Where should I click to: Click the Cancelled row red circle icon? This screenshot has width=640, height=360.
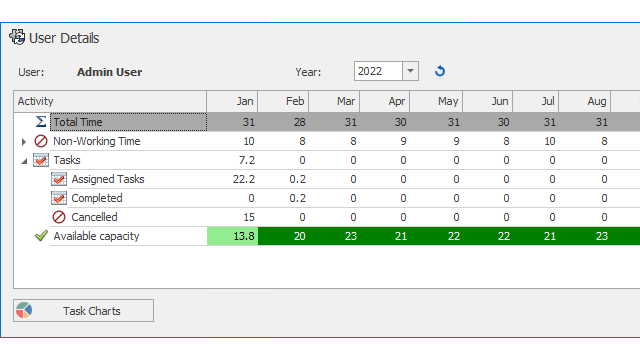pos(59,217)
